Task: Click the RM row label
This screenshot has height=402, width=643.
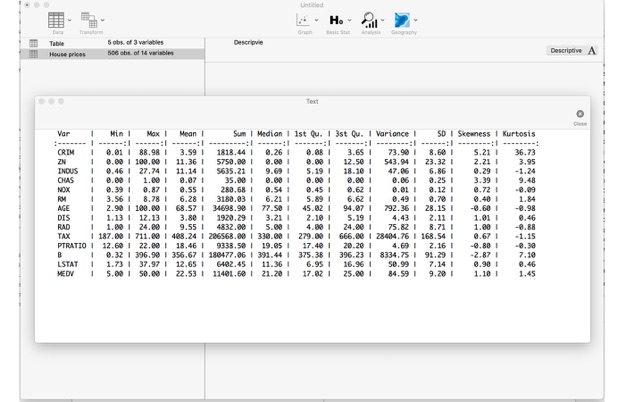Action: pyautogui.click(x=62, y=199)
